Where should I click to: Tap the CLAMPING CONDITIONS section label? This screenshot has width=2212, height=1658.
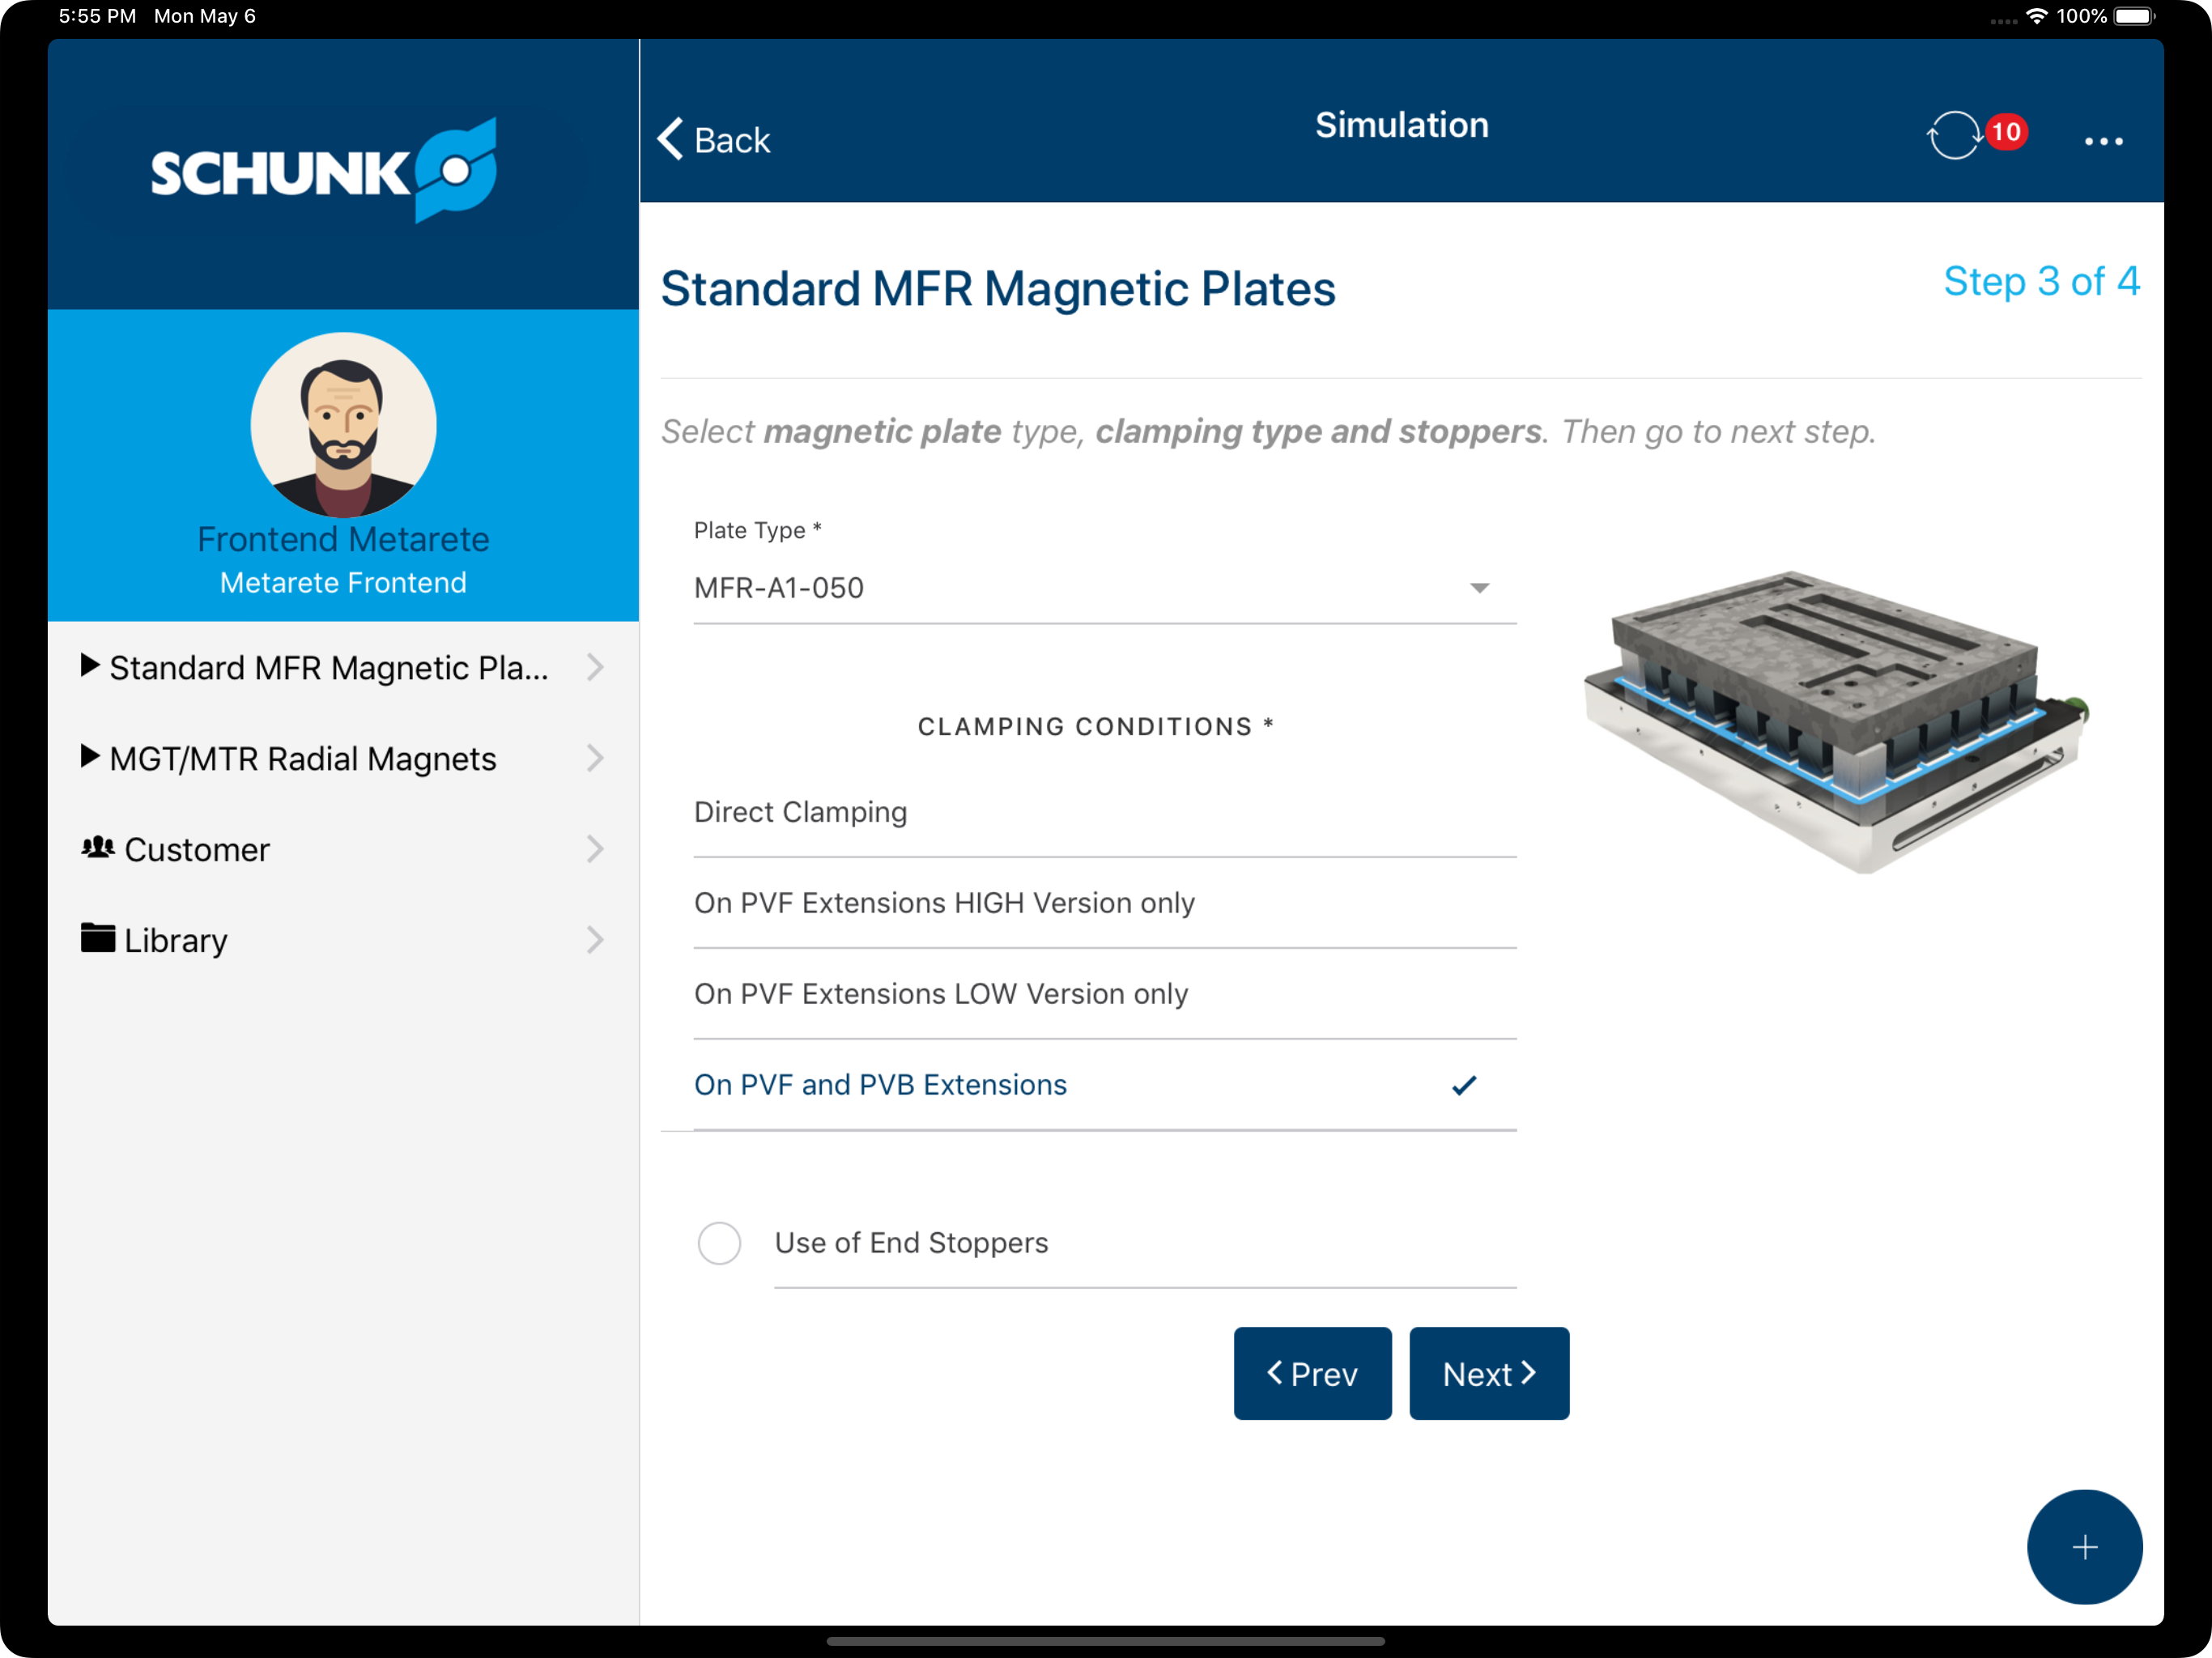1096,726
